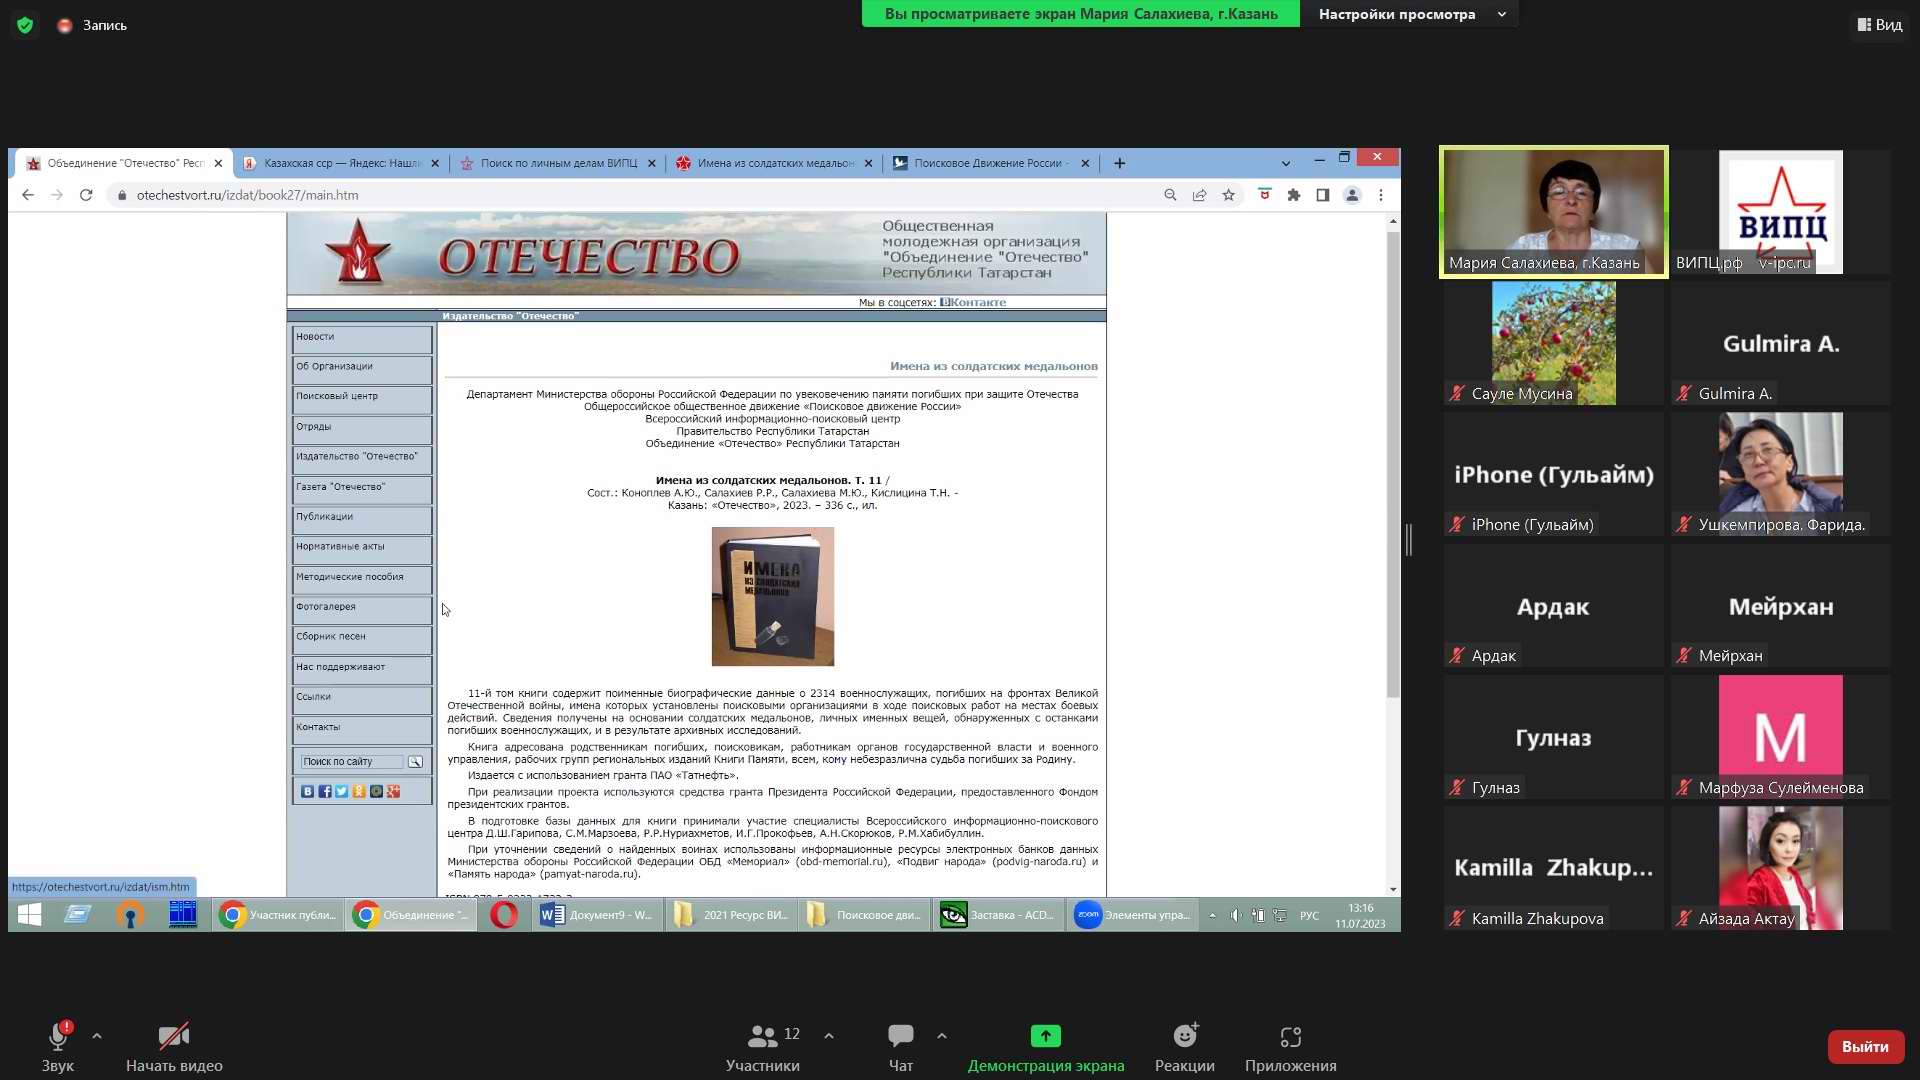Open the Participants list icon
The height and width of the screenshot is (1080, 1920).
[762, 1036]
